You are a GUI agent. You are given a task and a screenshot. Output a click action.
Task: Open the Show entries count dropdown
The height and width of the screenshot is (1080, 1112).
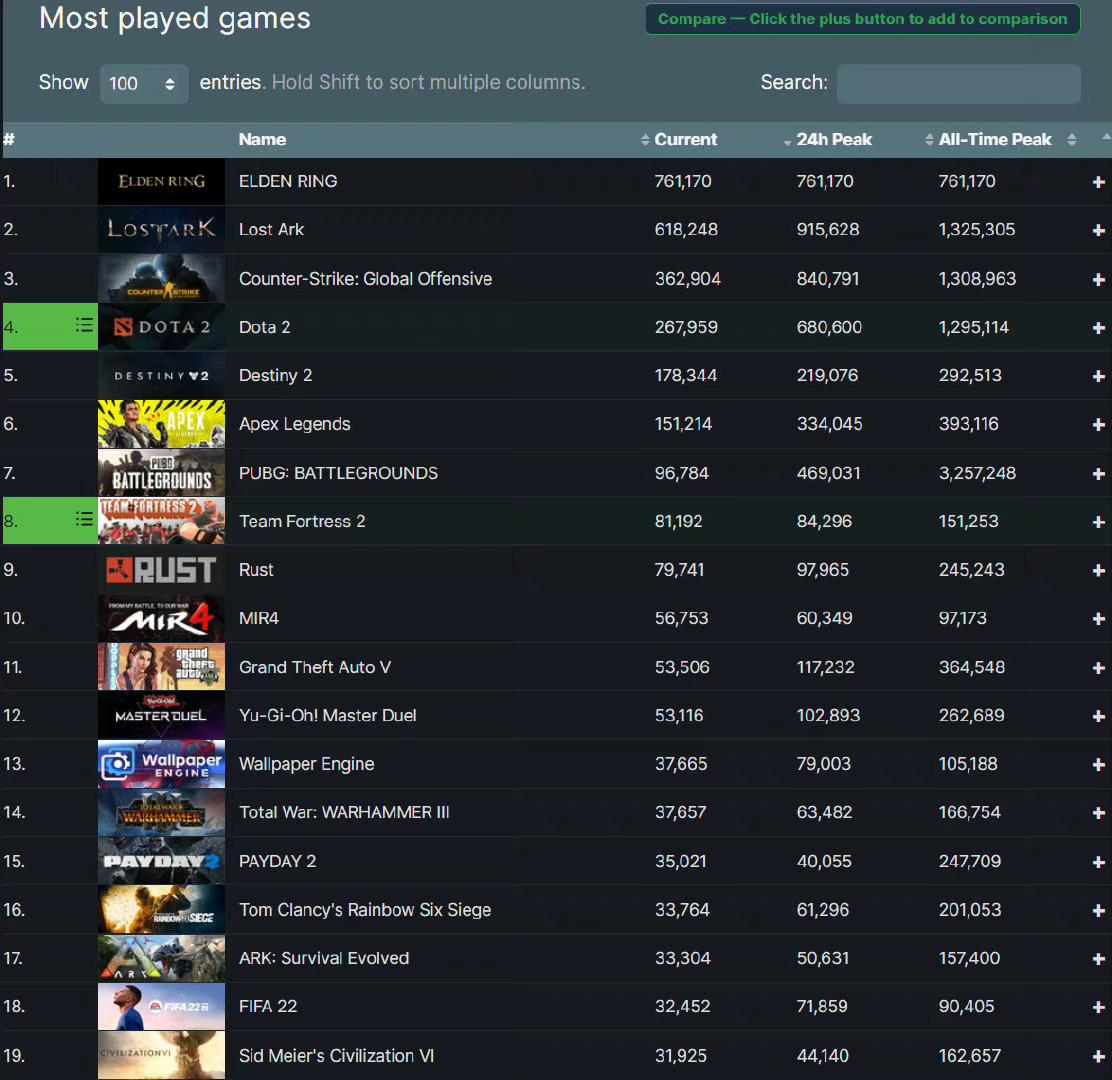coord(144,84)
